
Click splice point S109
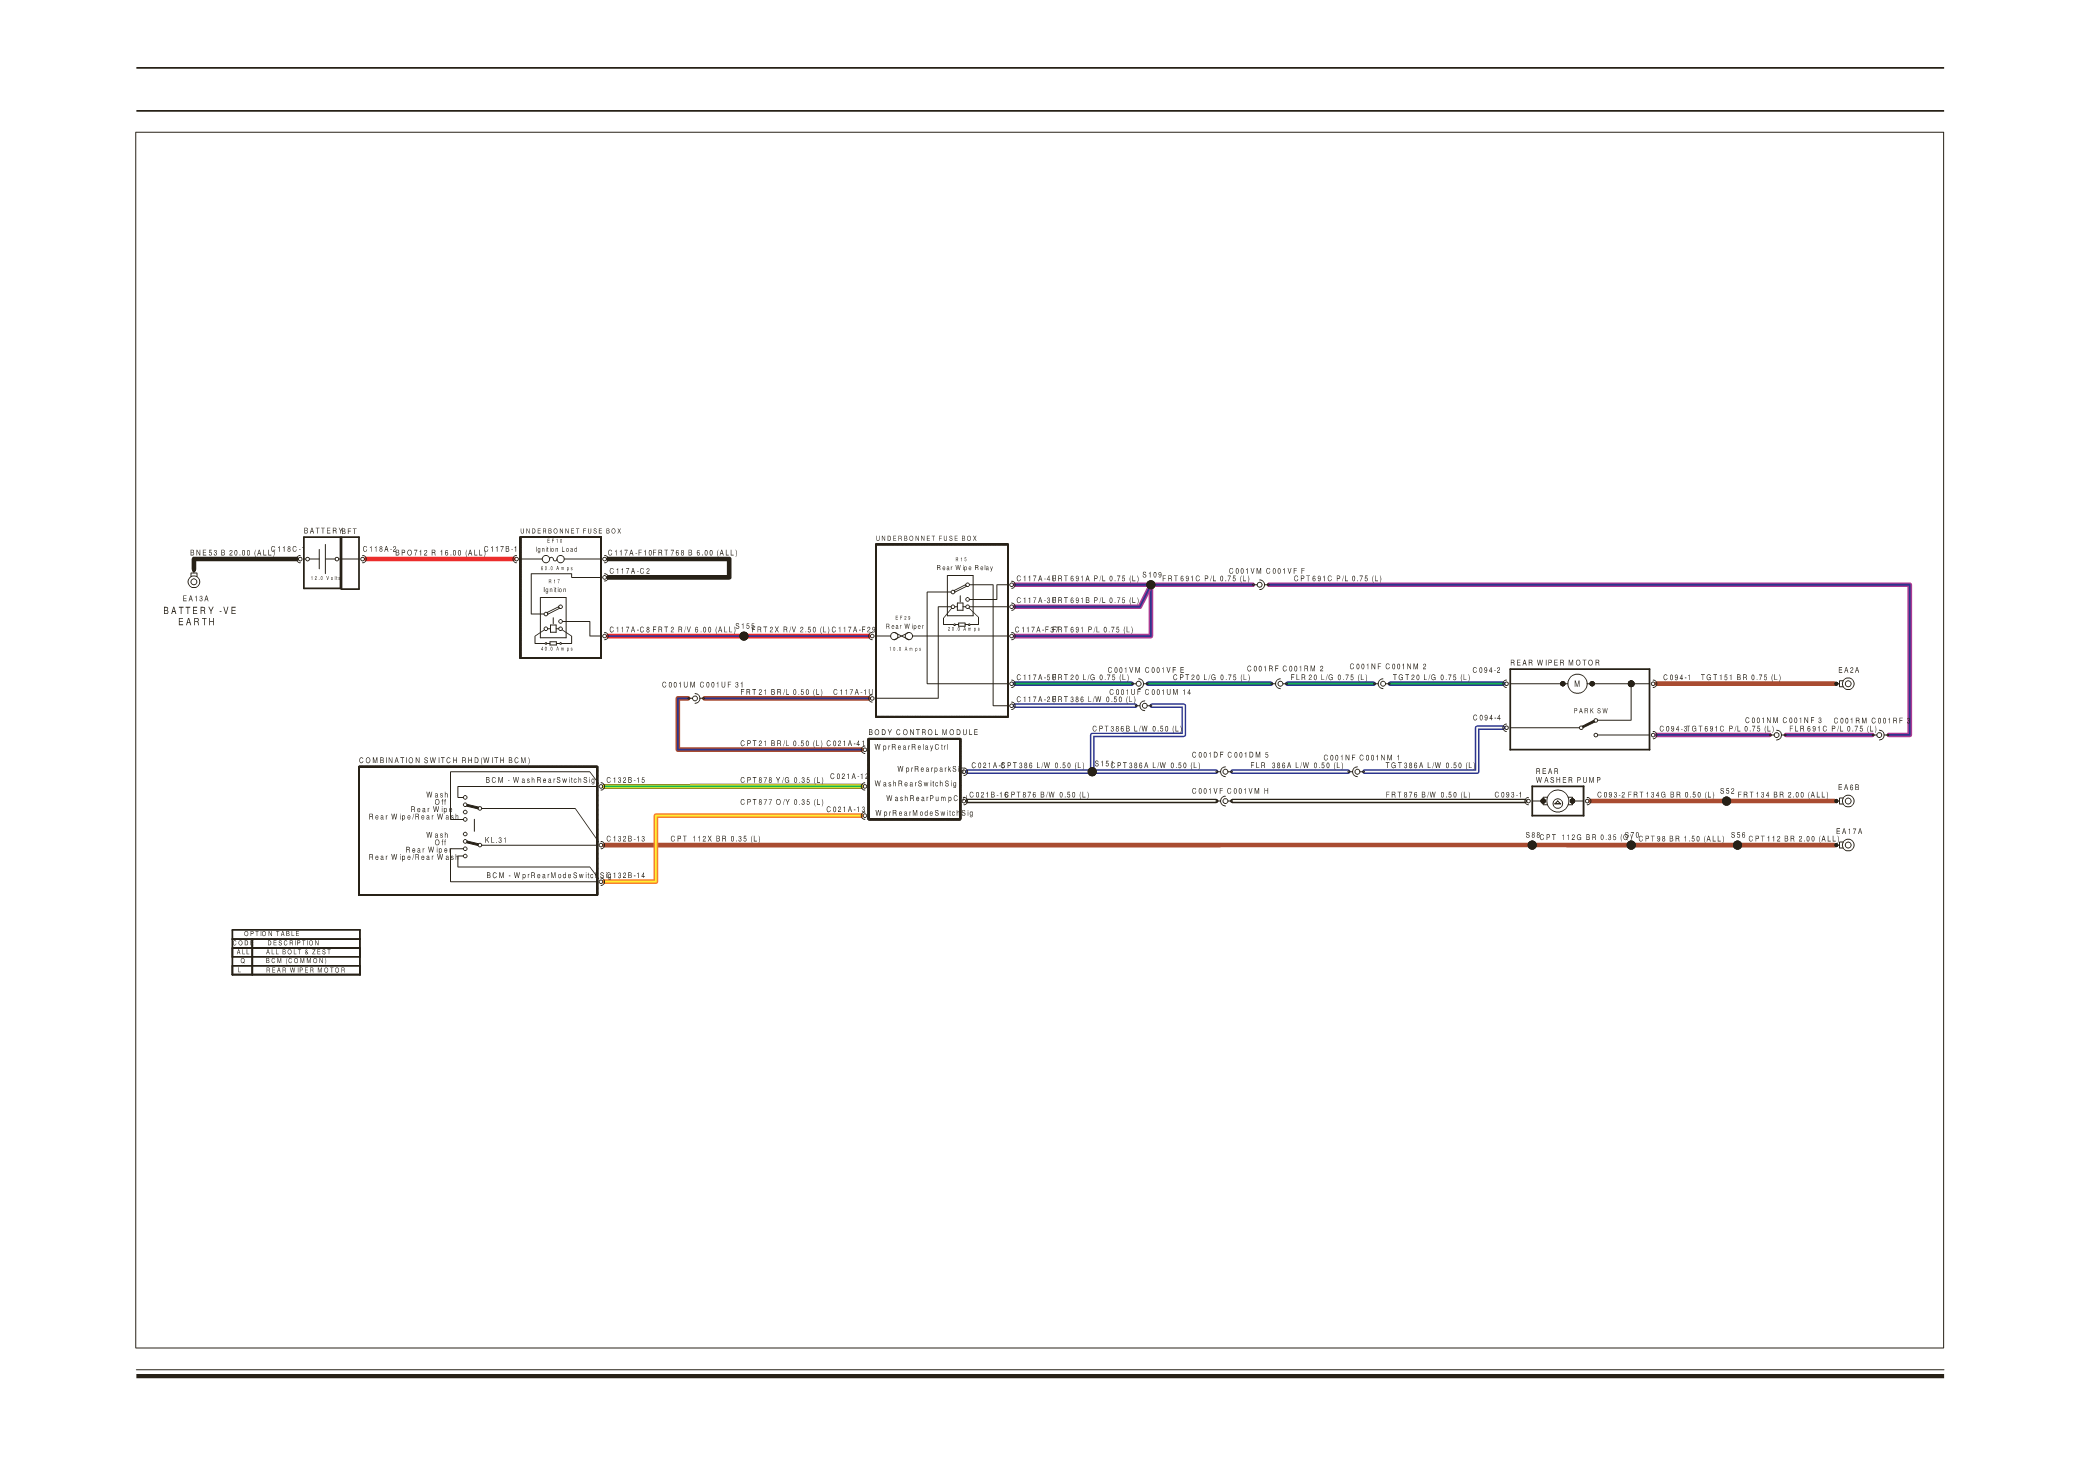click(1151, 585)
